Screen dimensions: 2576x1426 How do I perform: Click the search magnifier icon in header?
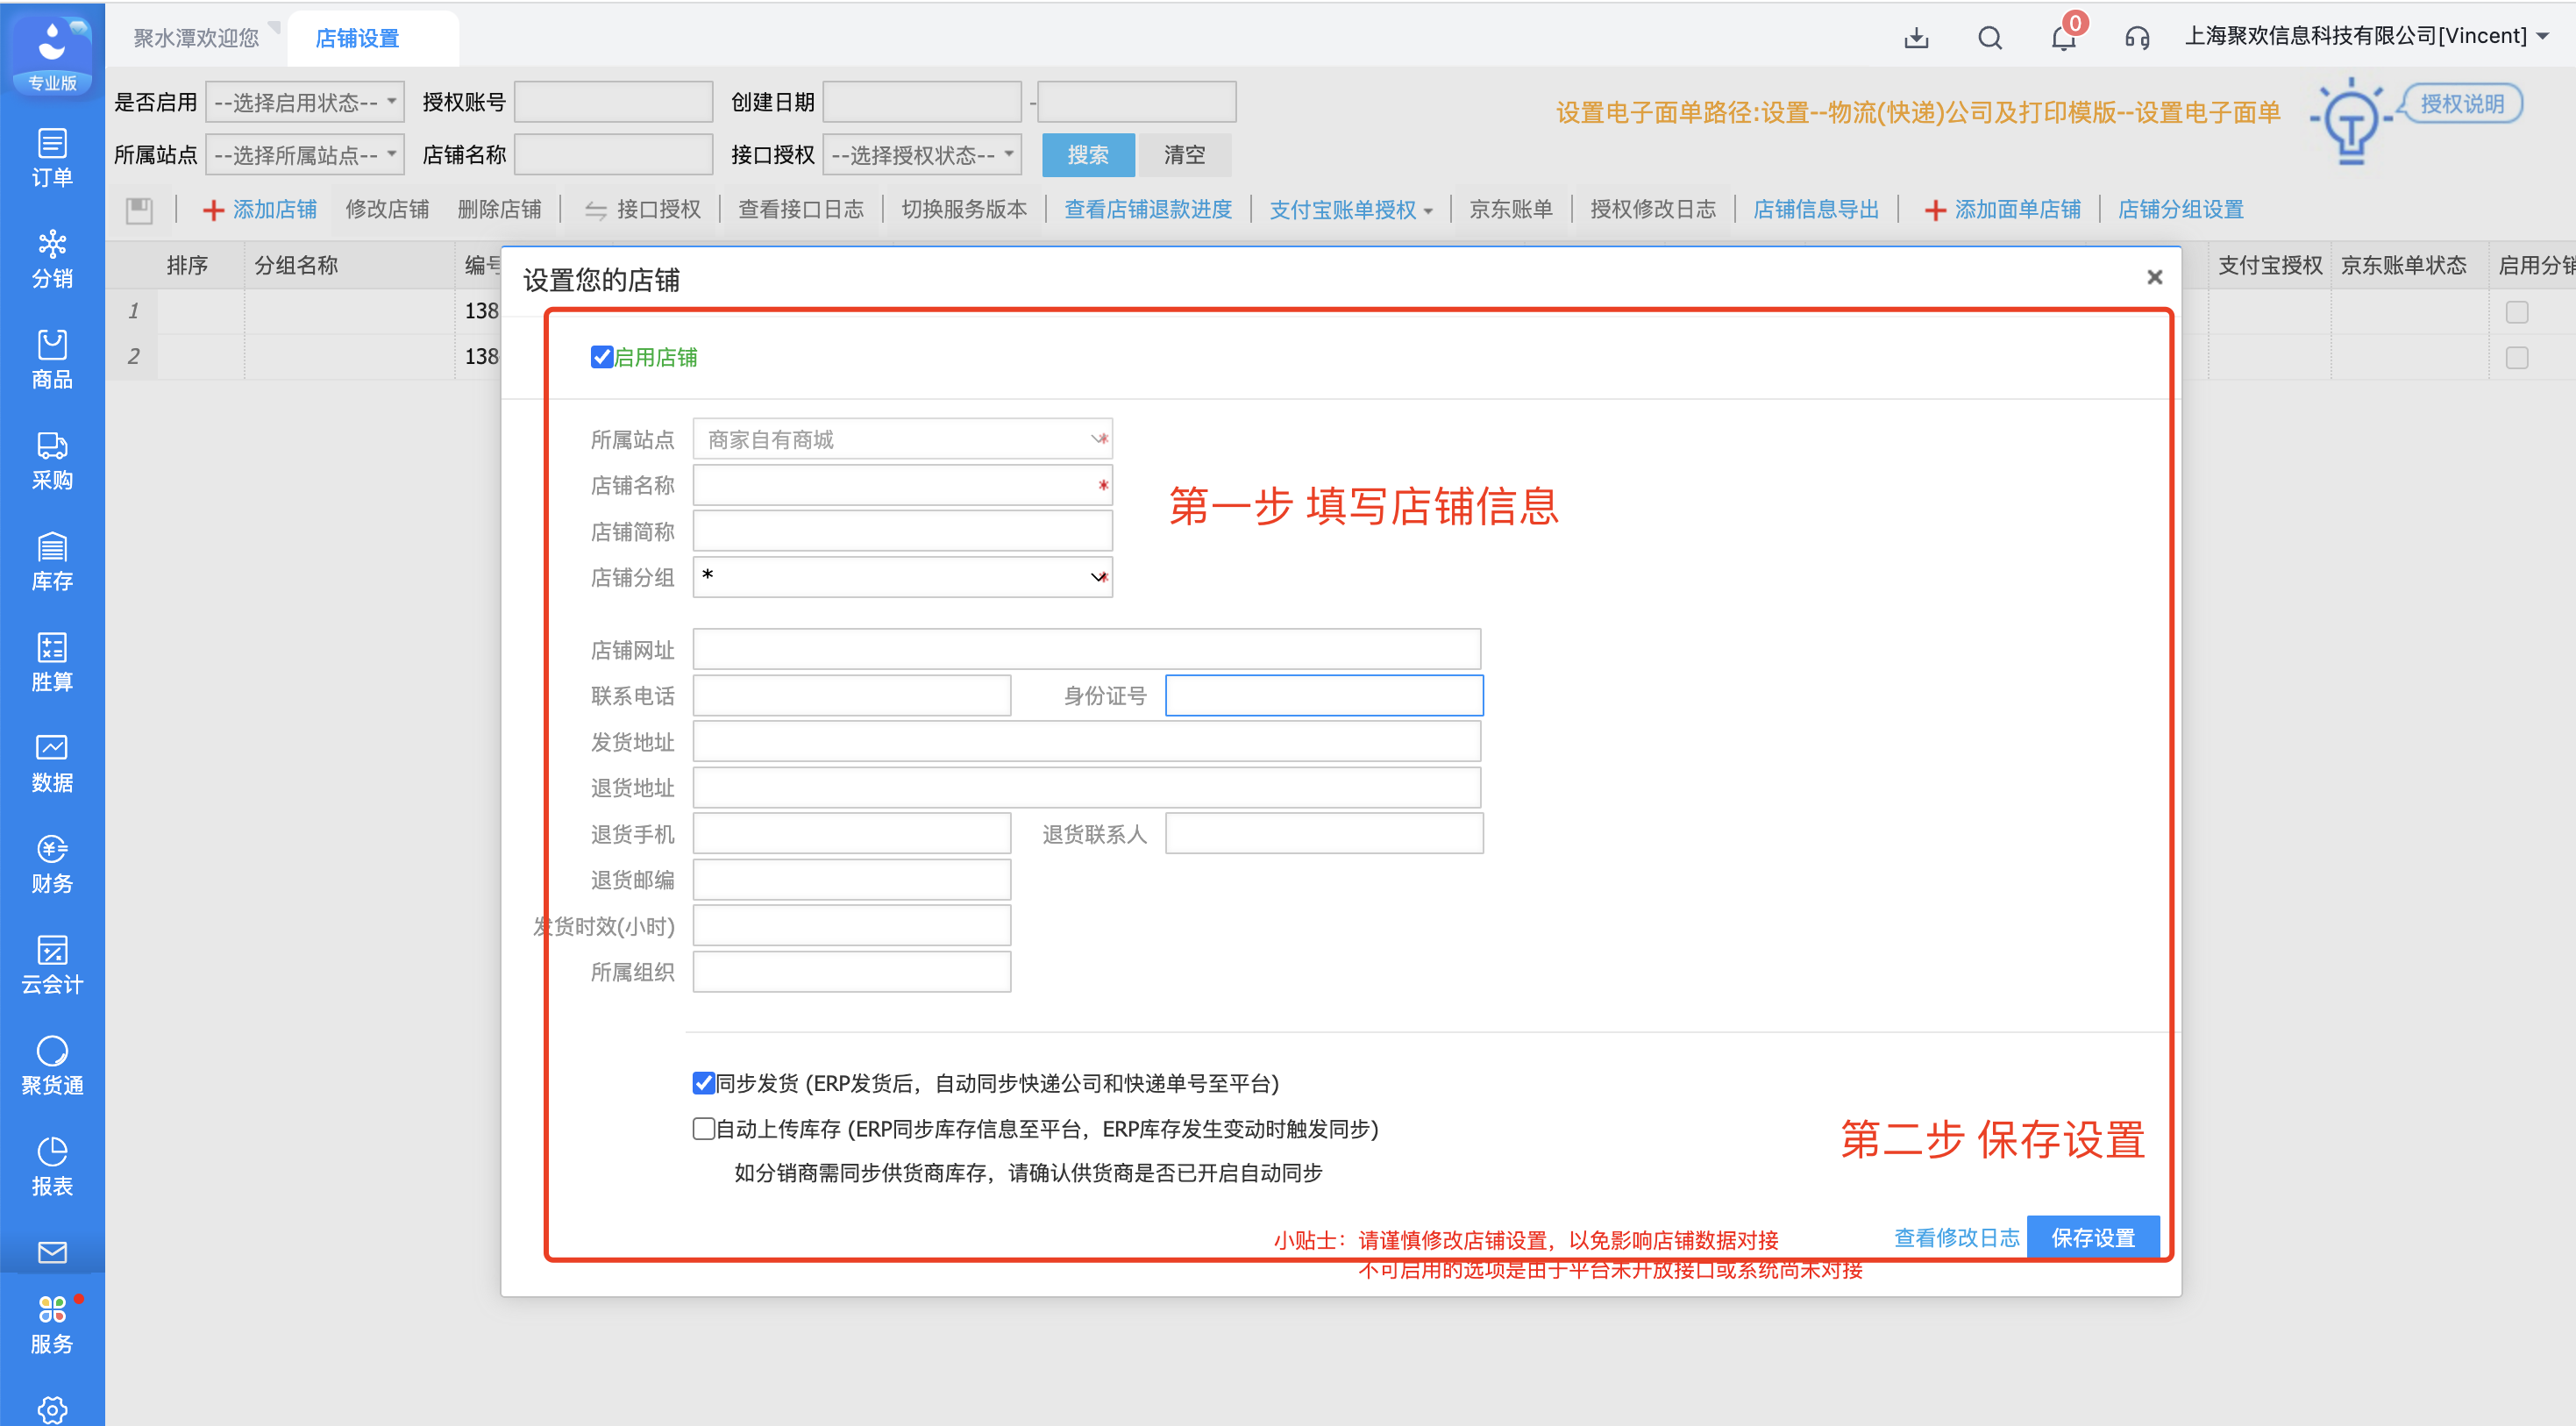click(x=1990, y=38)
